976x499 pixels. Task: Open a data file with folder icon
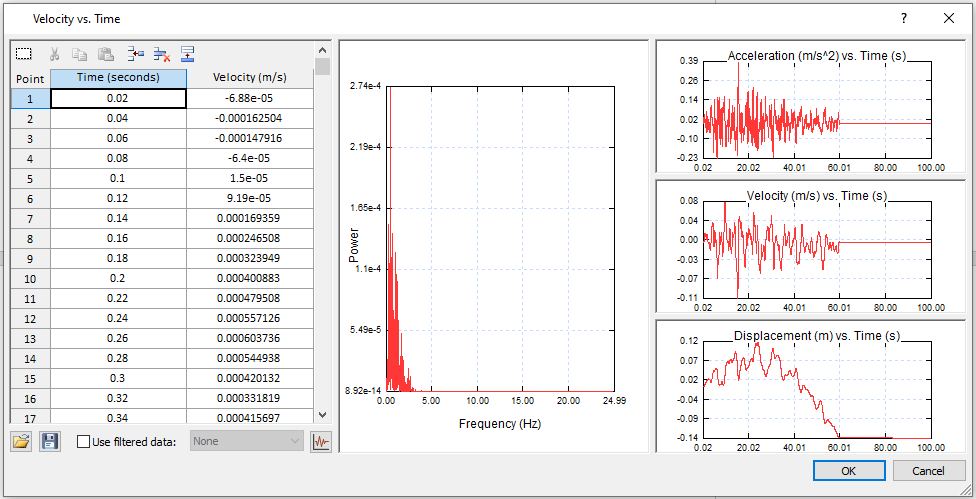22,441
